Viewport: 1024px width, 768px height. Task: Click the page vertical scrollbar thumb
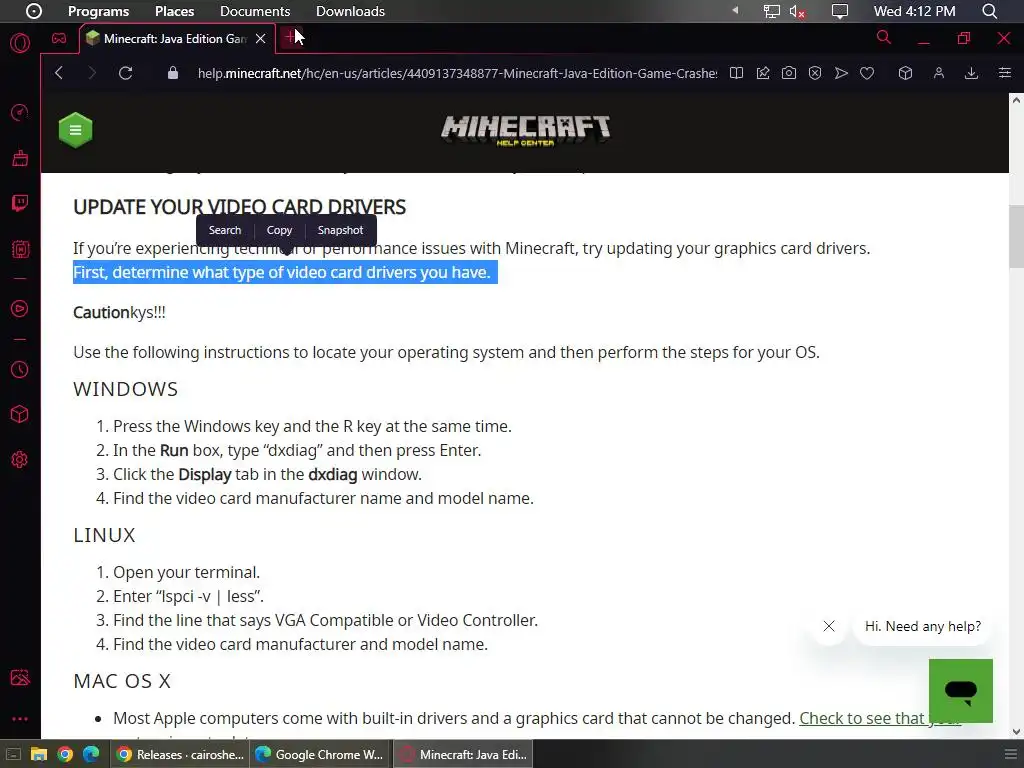(1016, 236)
